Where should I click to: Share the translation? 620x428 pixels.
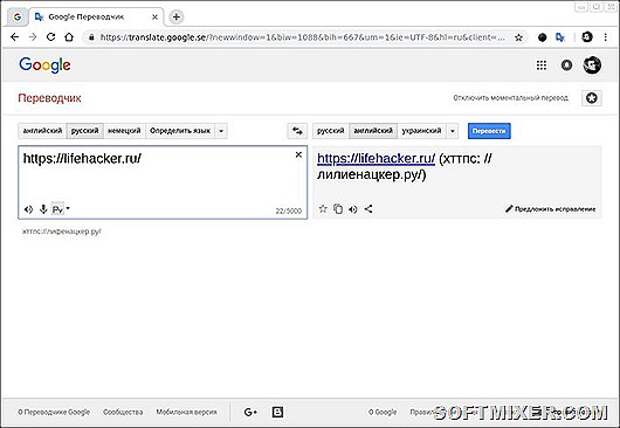tap(369, 209)
